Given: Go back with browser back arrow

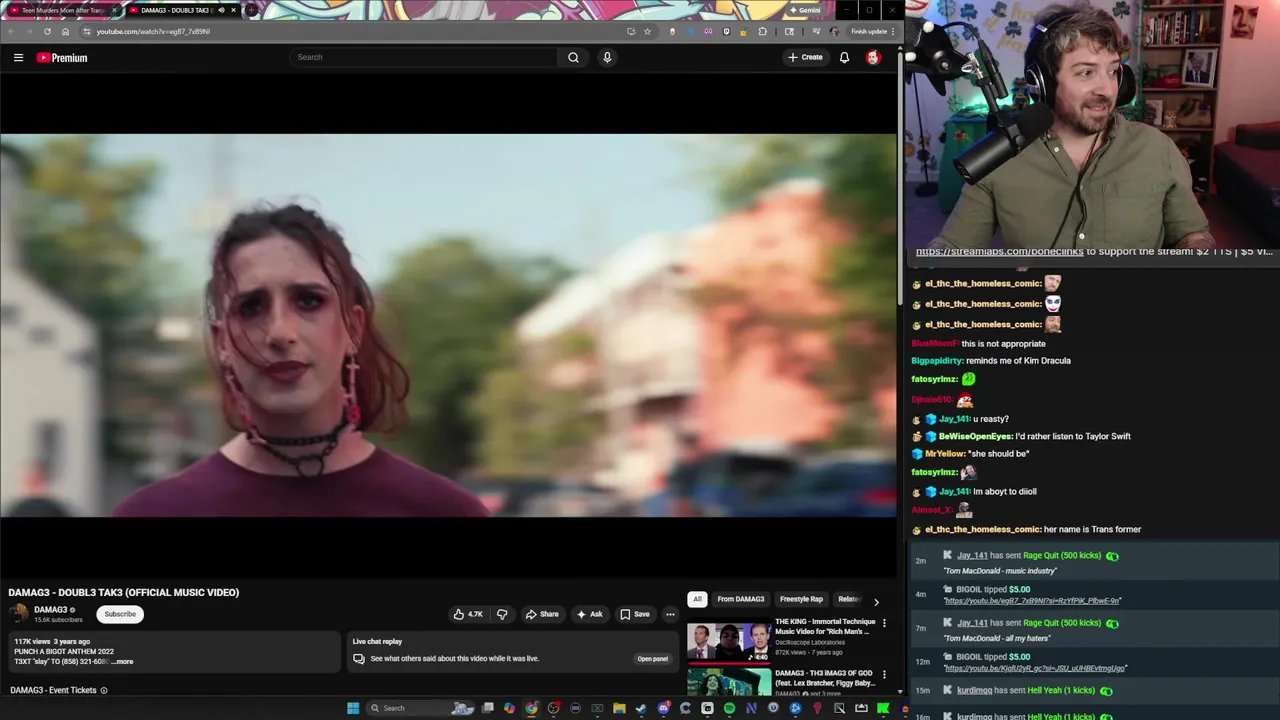Looking at the screenshot, I should tap(12, 31).
